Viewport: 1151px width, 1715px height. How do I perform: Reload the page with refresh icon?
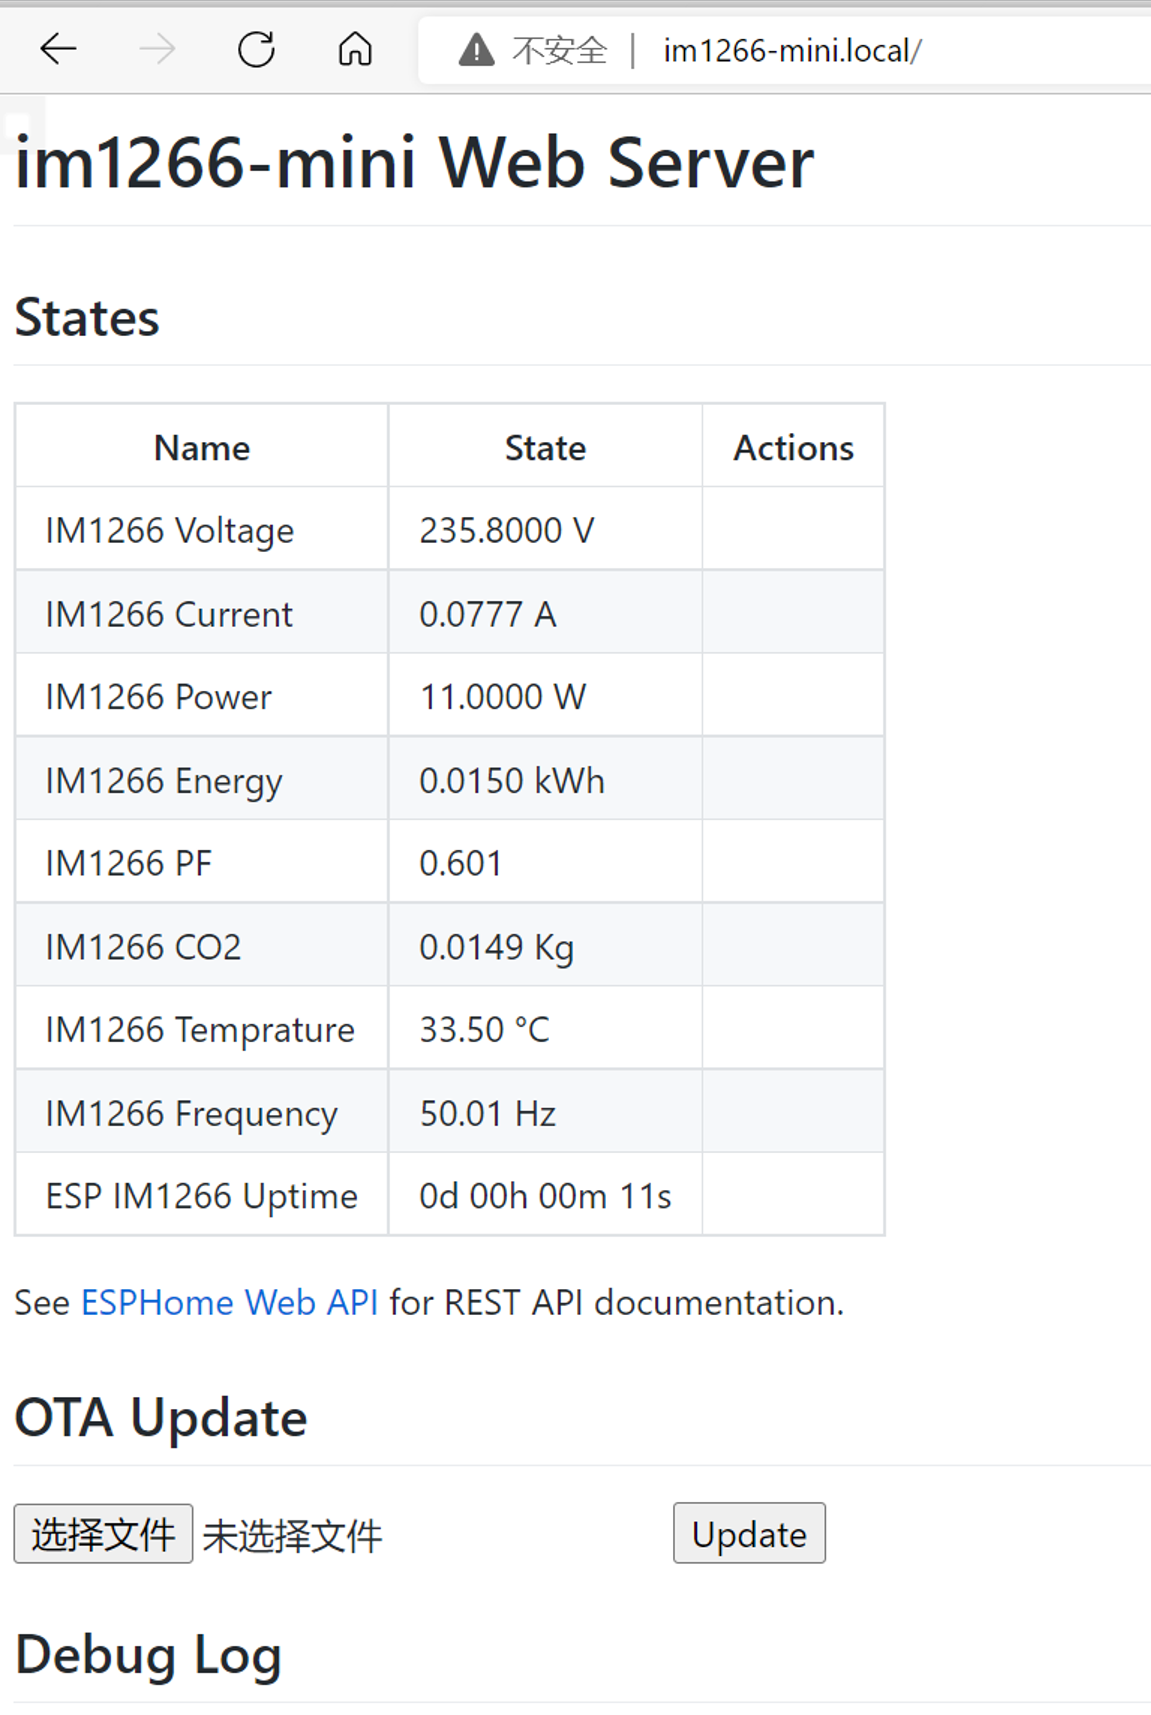[x=256, y=49]
